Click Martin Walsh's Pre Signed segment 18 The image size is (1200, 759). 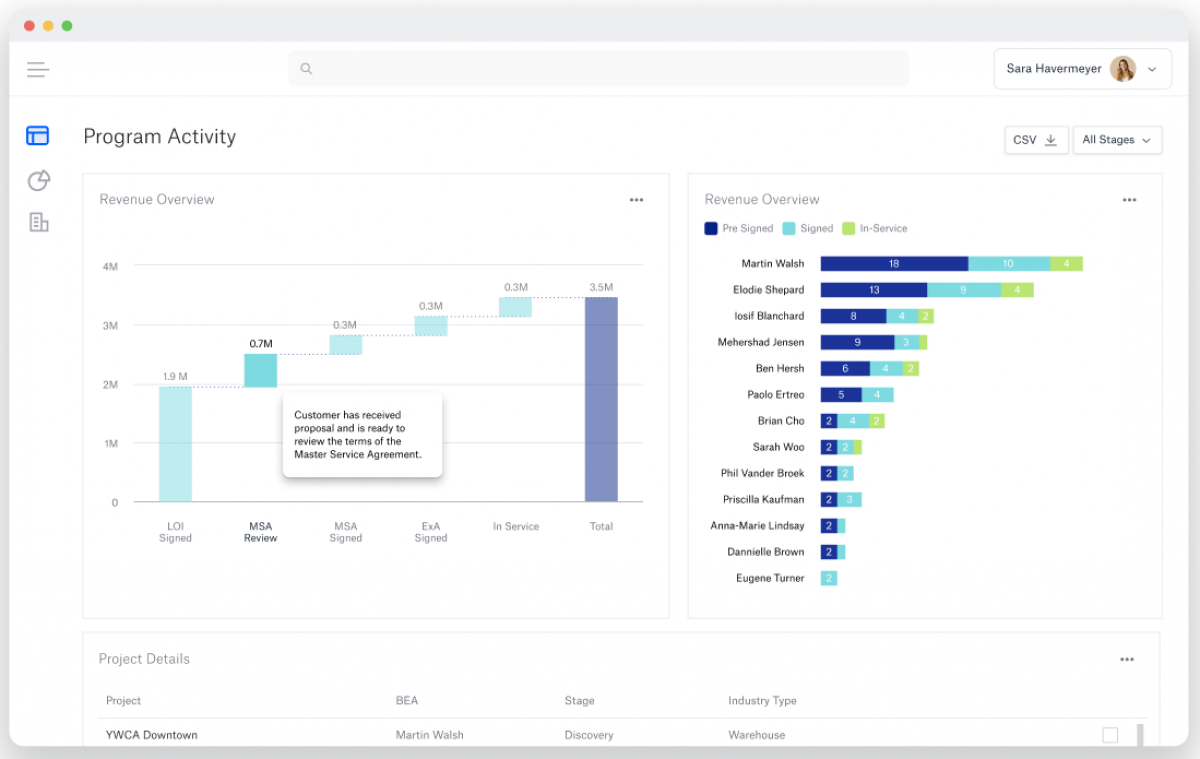894,264
